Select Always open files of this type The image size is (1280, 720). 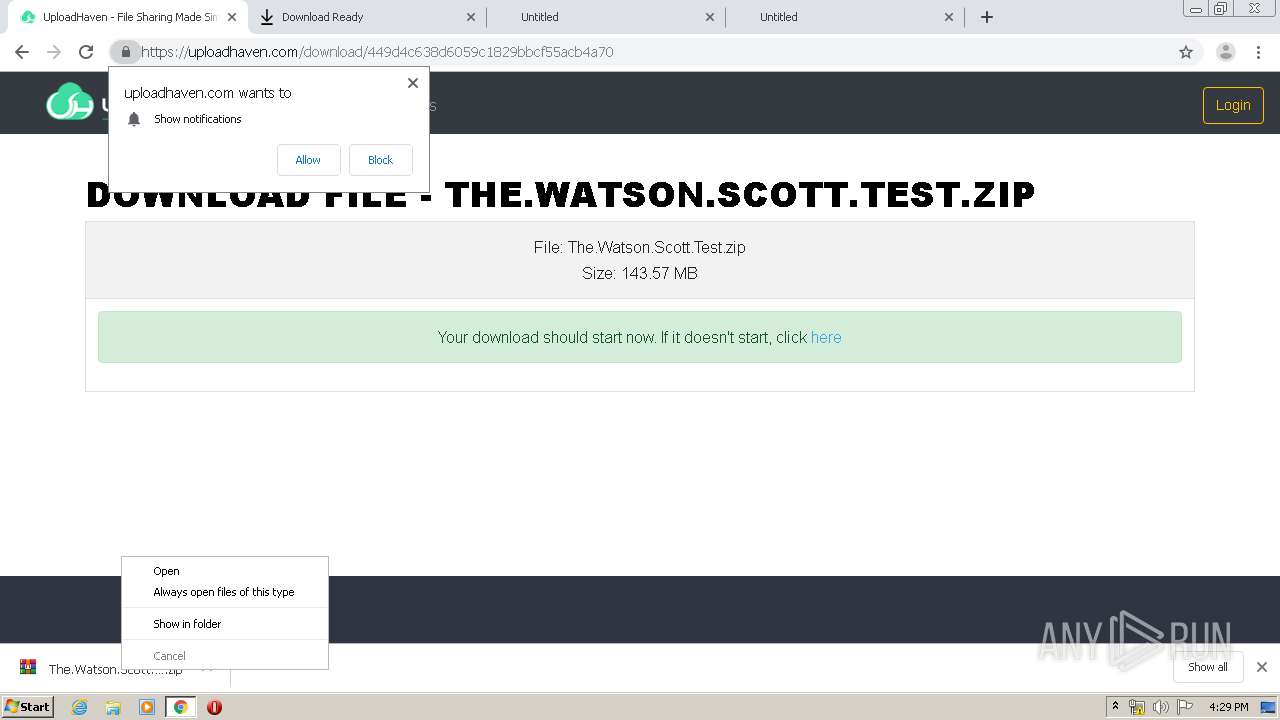(x=224, y=592)
